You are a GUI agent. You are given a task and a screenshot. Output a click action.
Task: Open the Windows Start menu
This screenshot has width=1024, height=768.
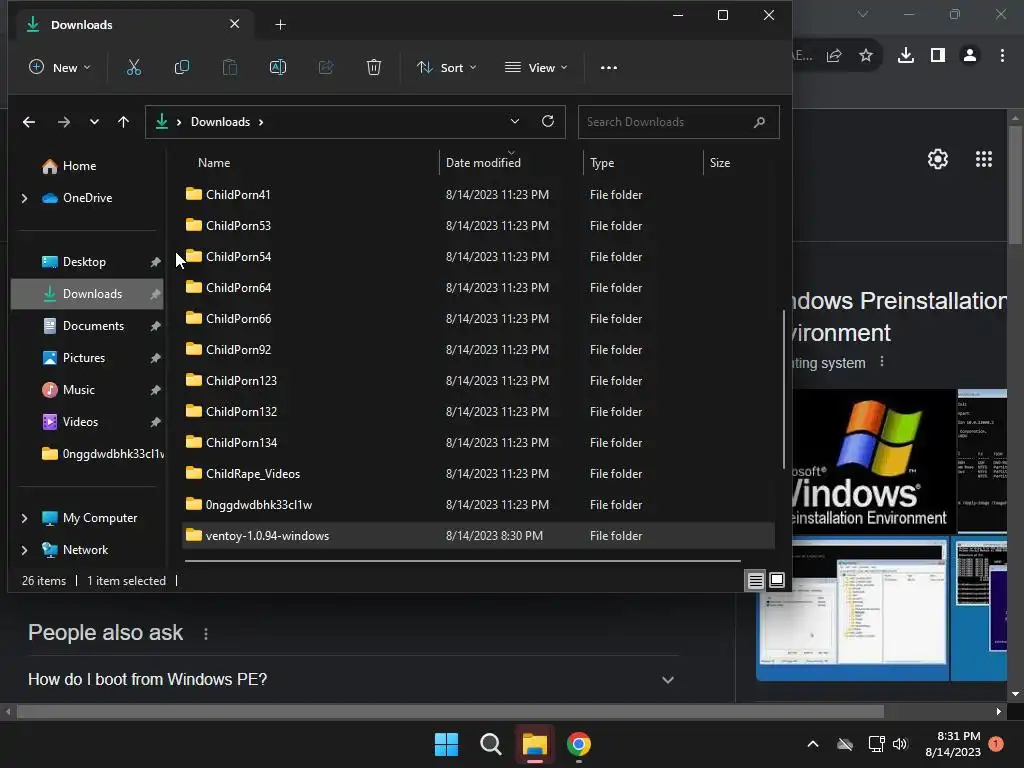click(x=447, y=744)
